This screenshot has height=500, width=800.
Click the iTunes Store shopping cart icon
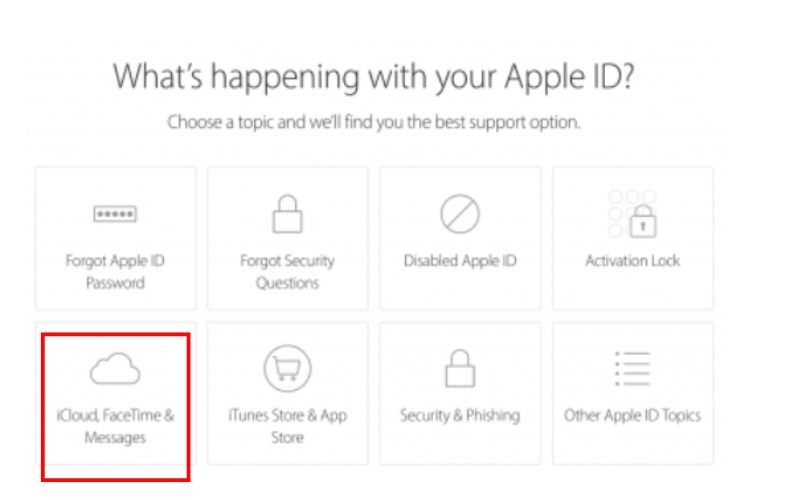point(287,369)
